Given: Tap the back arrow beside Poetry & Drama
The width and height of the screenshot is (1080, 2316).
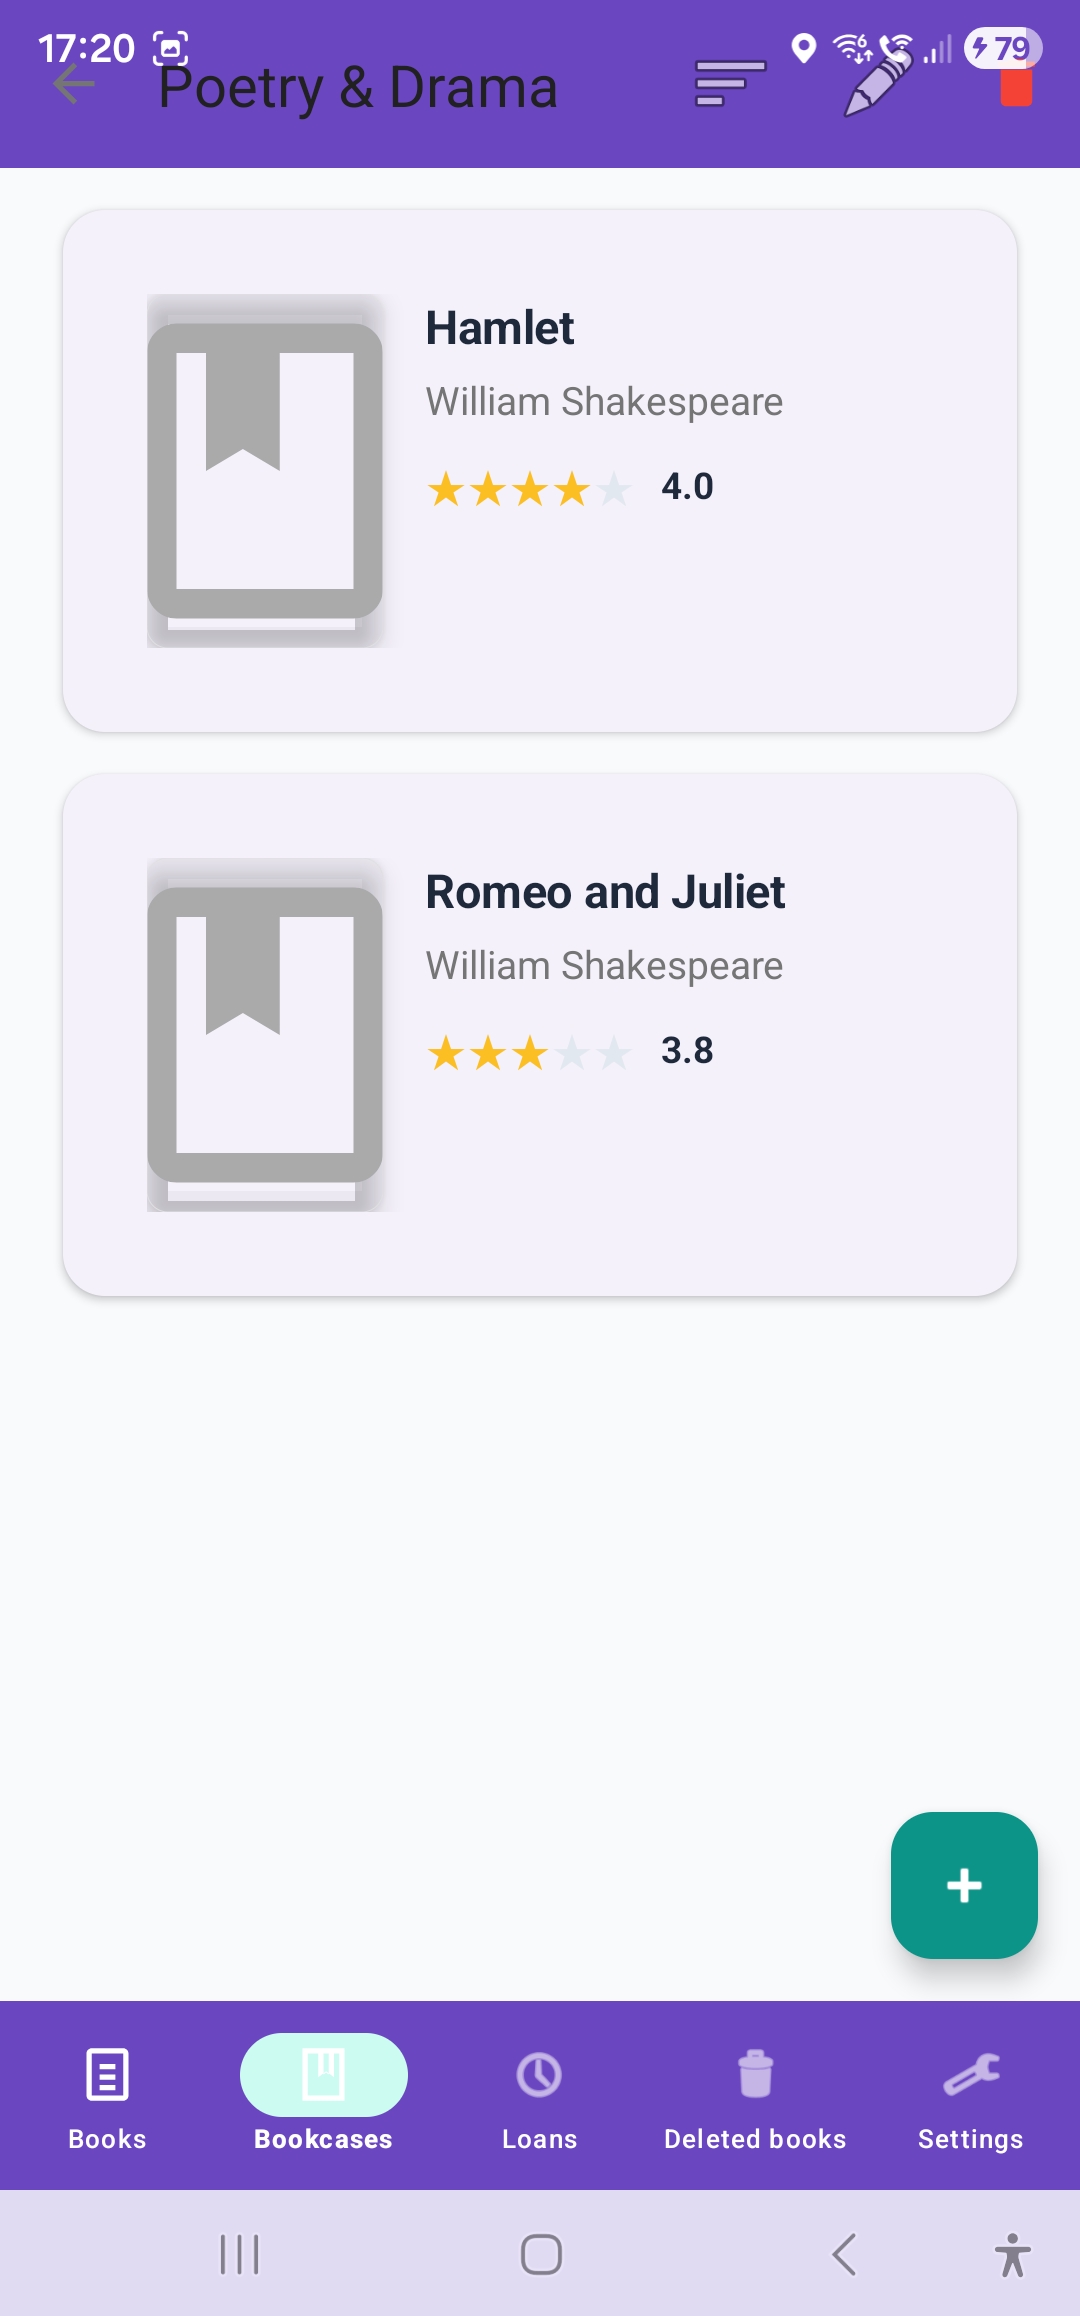Looking at the screenshot, I should (x=74, y=85).
